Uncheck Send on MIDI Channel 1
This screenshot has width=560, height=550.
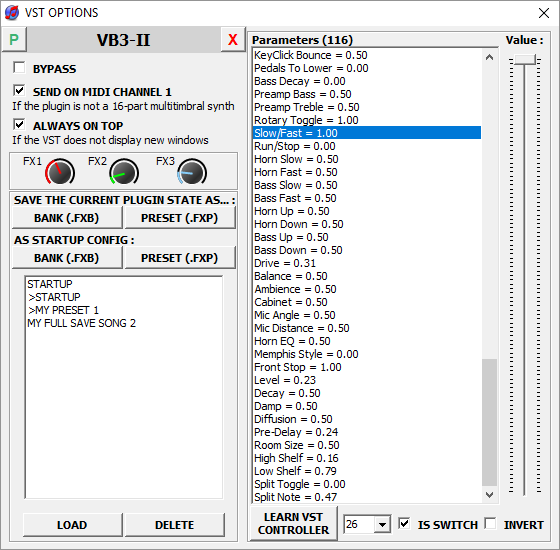[19, 90]
